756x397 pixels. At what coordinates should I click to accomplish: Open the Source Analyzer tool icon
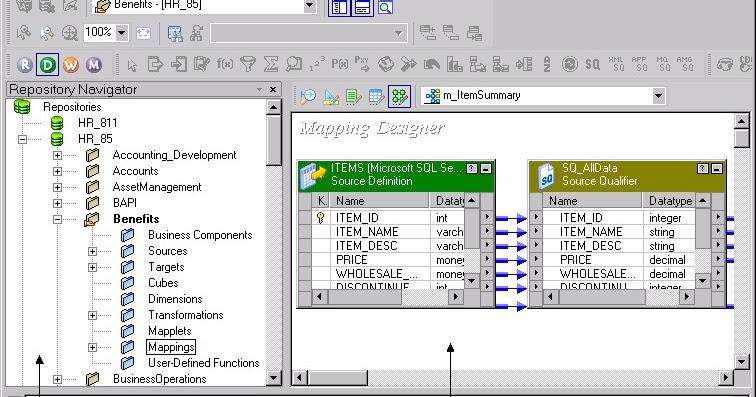point(308,96)
